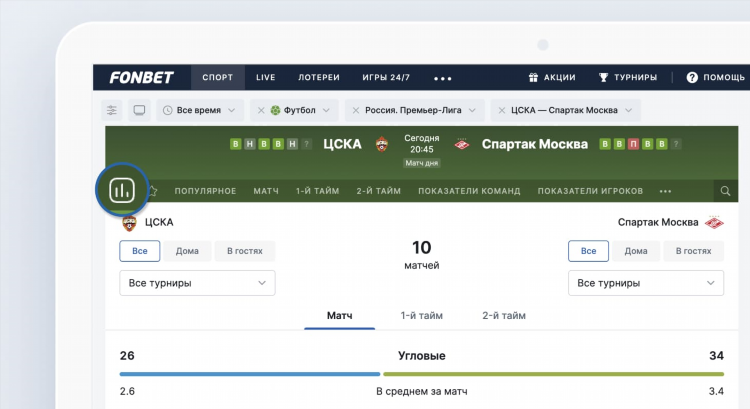
Task: Open the Все время time dropdown
Action: (x=200, y=110)
